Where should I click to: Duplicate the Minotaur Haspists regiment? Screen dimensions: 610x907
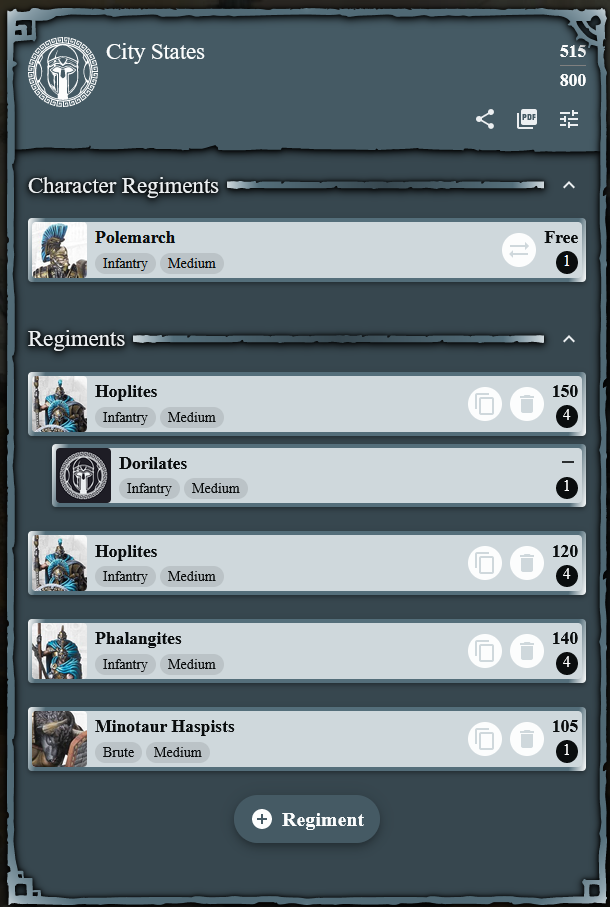[485, 739]
